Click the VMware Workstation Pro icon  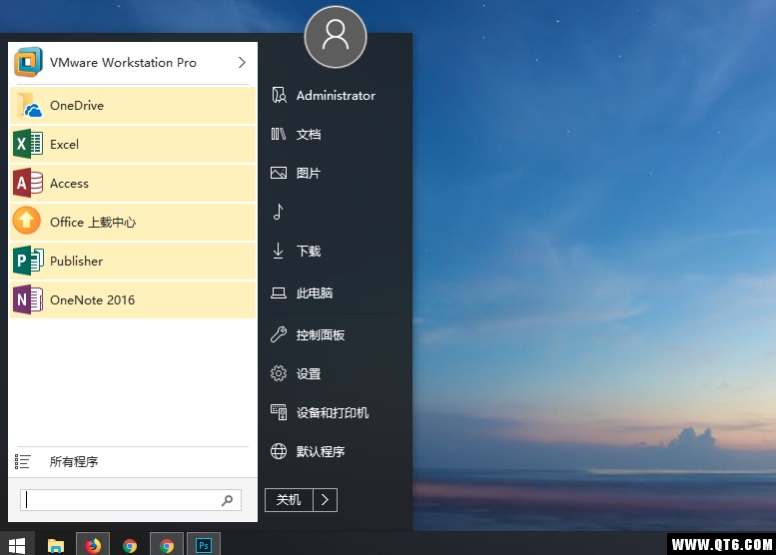[28, 62]
